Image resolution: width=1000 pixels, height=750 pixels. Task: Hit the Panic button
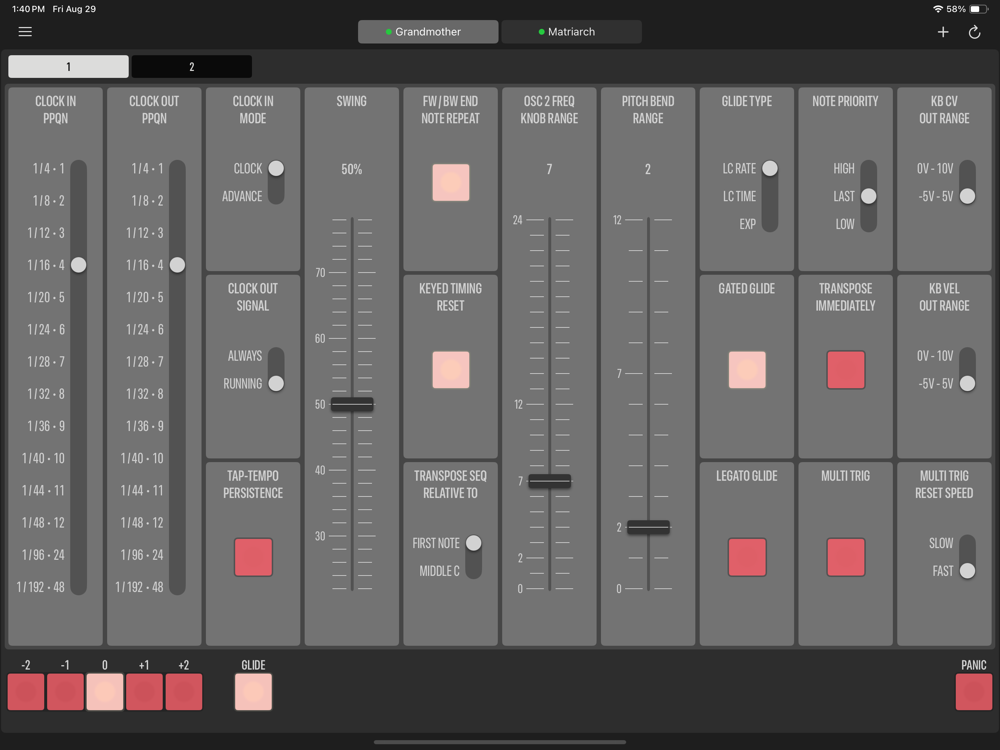click(x=974, y=692)
